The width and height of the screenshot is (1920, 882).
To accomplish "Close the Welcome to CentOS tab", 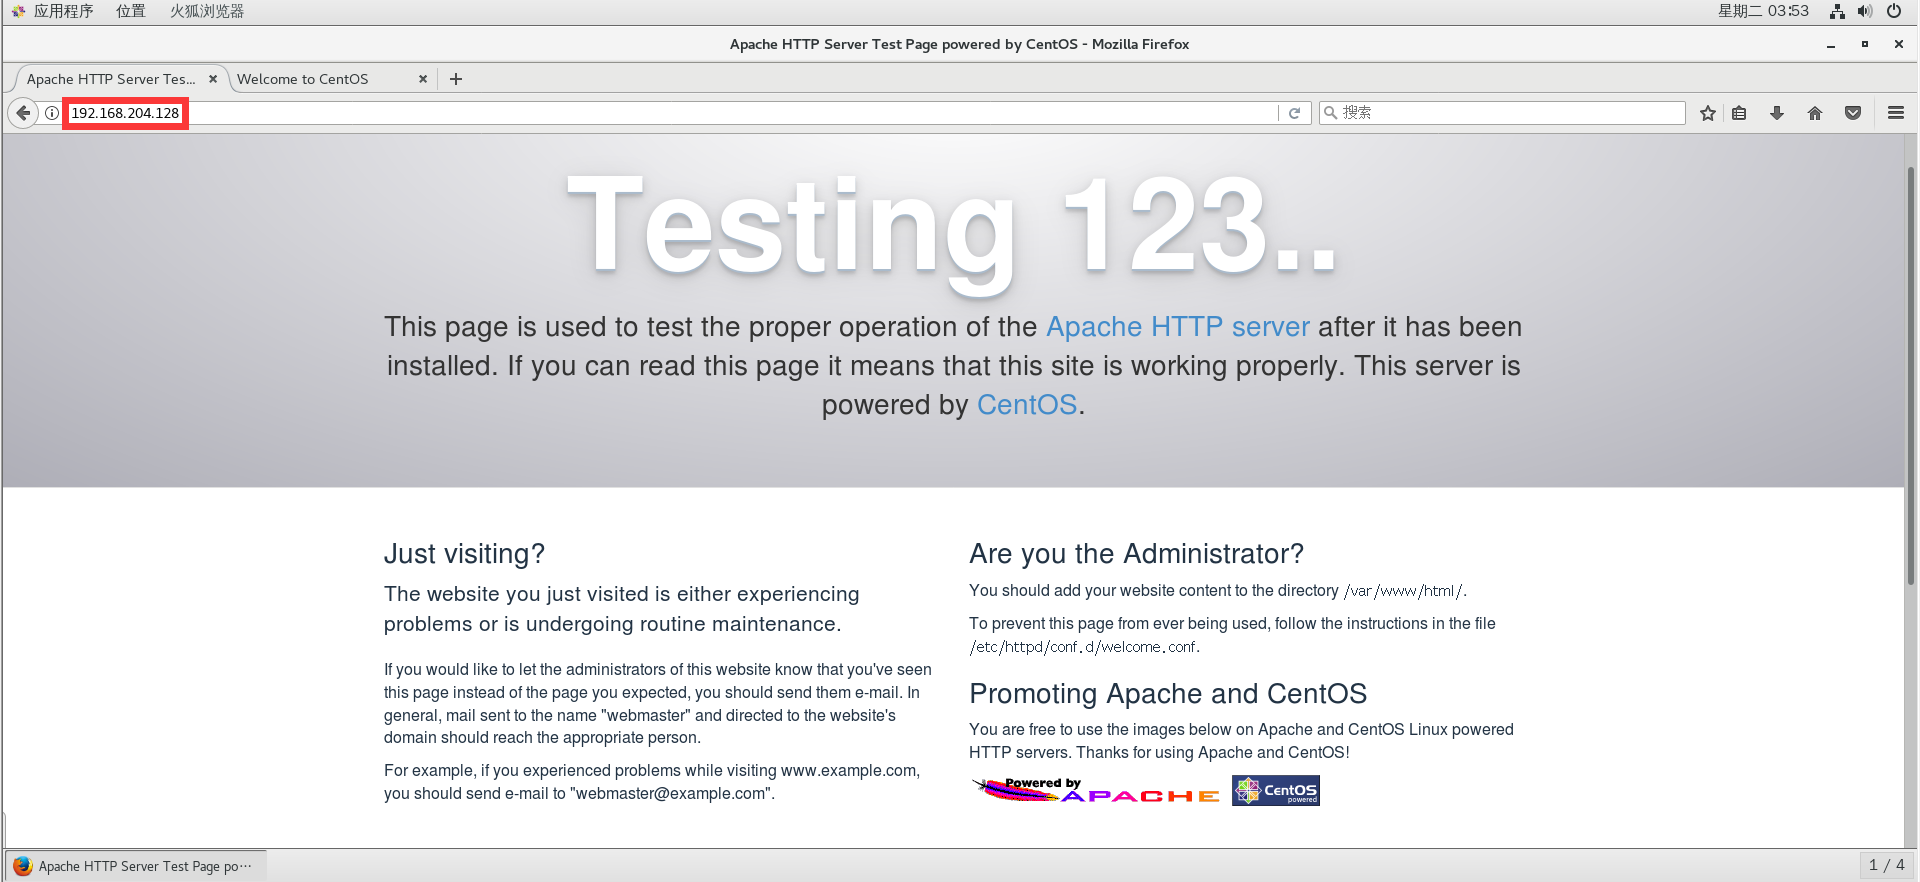I will tap(423, 79).
